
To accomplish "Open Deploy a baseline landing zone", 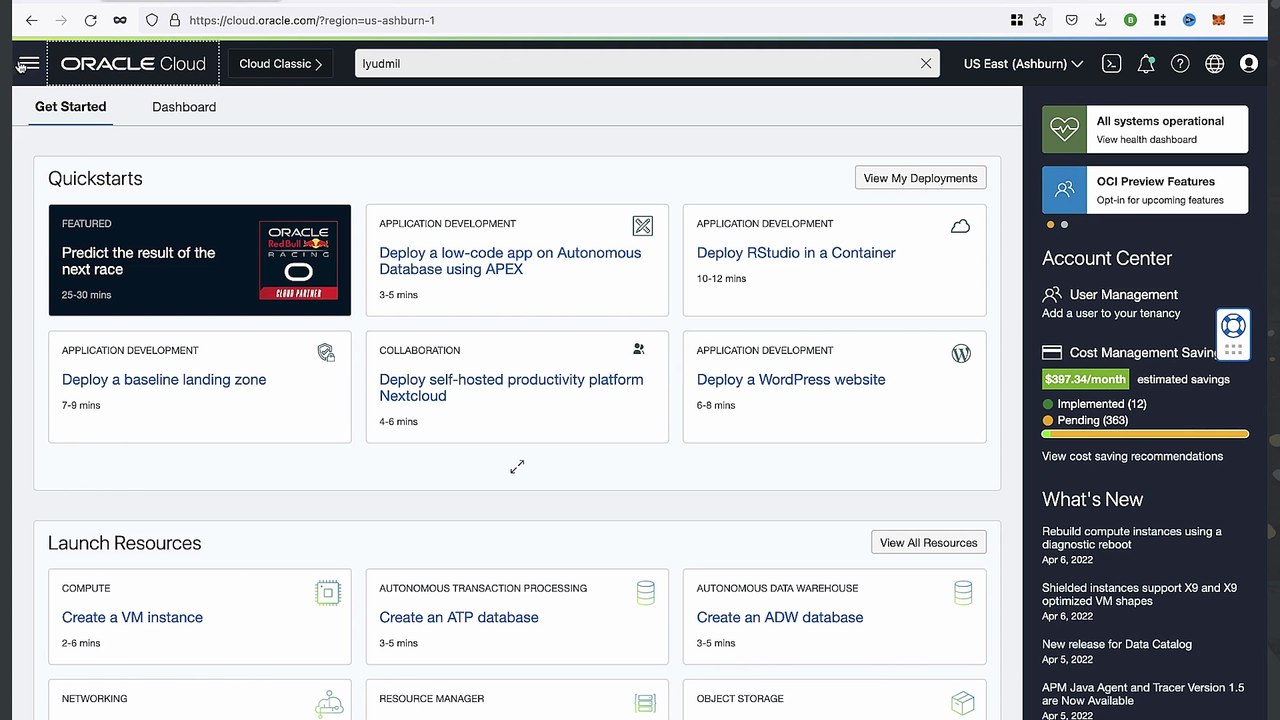I will coord(164,380).
